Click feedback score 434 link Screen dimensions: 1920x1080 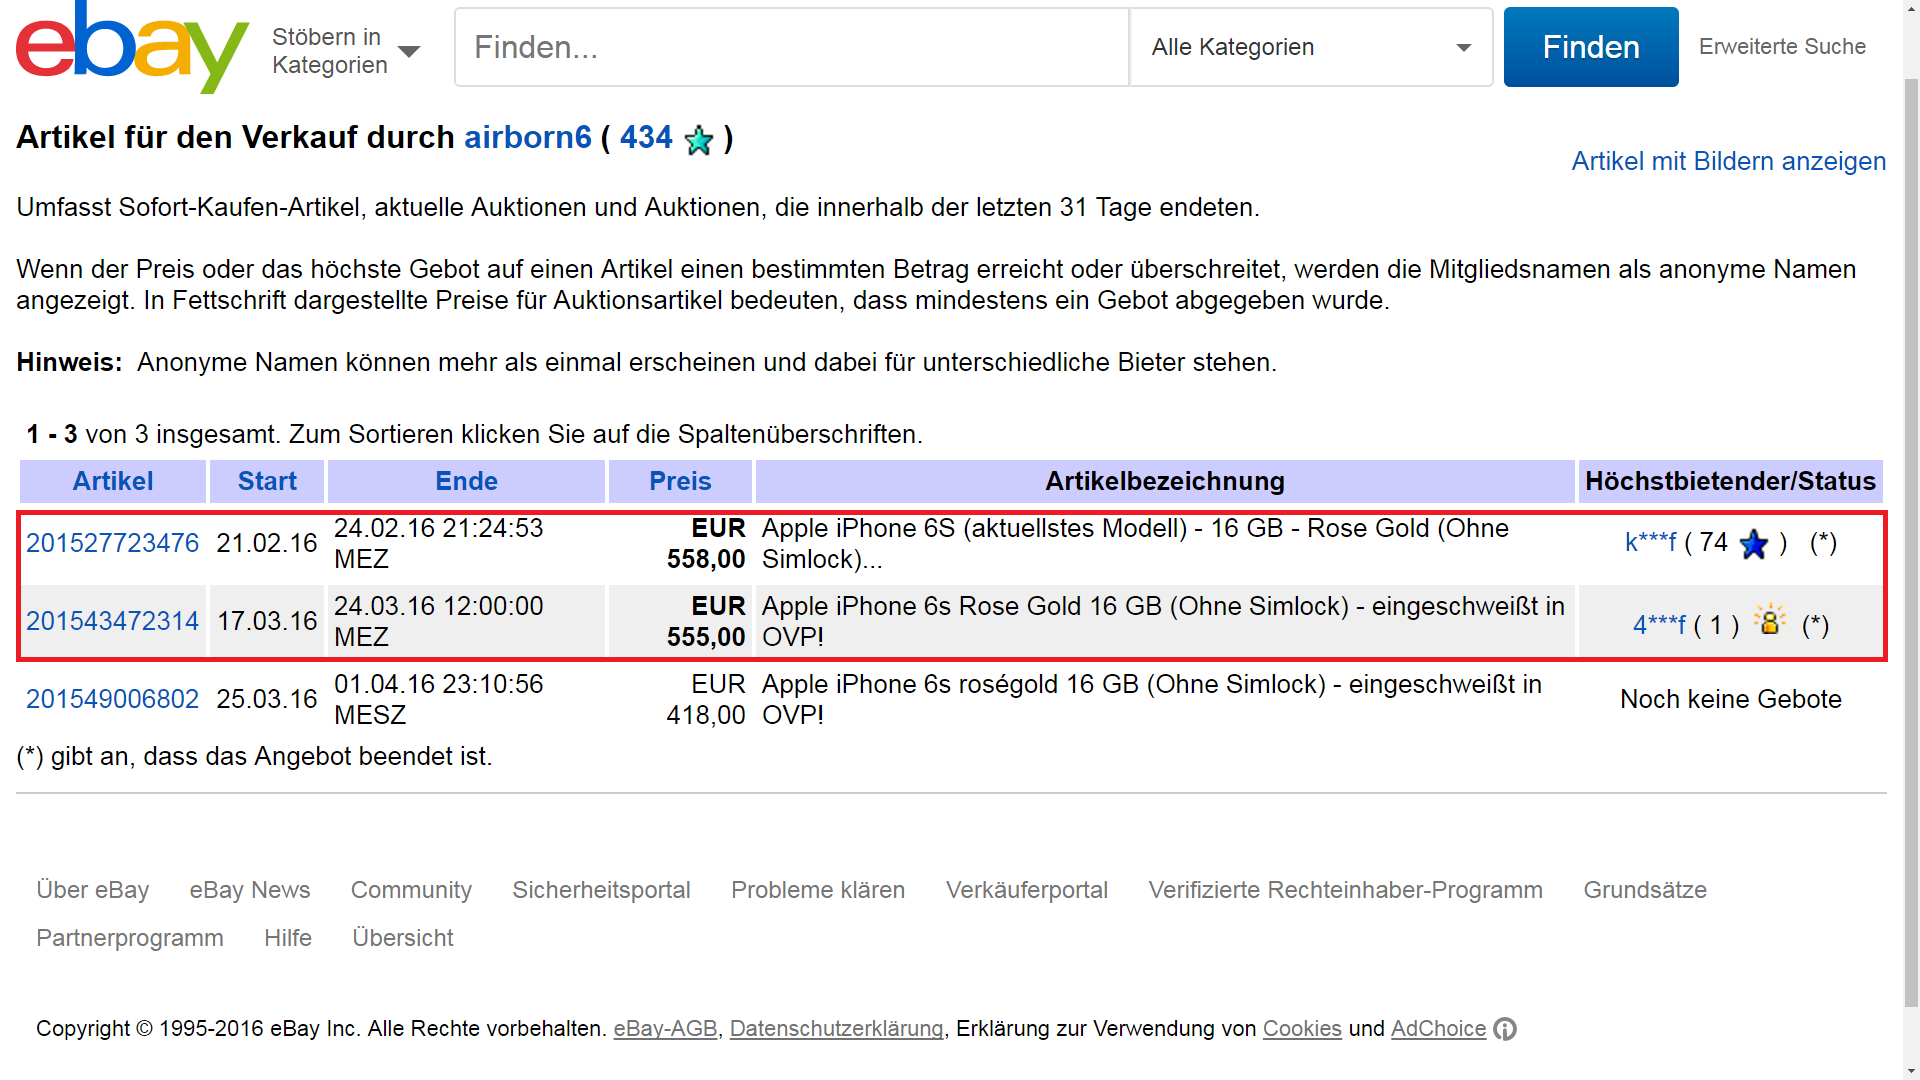pyautogui.click(x=646, y=137)
